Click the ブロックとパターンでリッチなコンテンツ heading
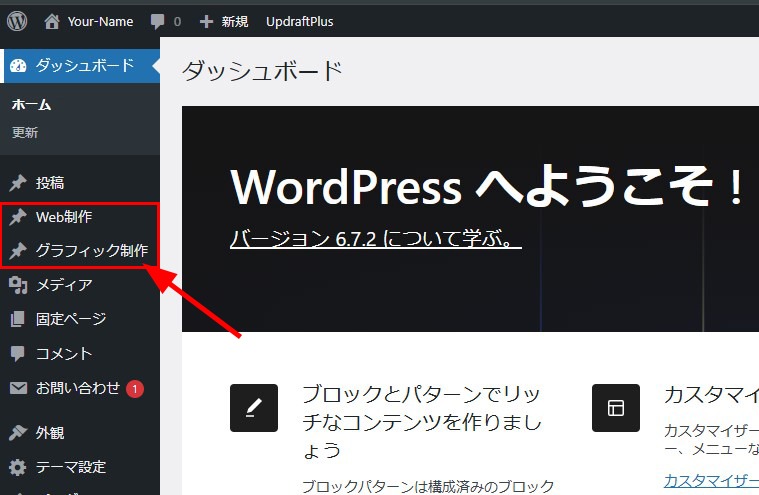 pos(422,422)
